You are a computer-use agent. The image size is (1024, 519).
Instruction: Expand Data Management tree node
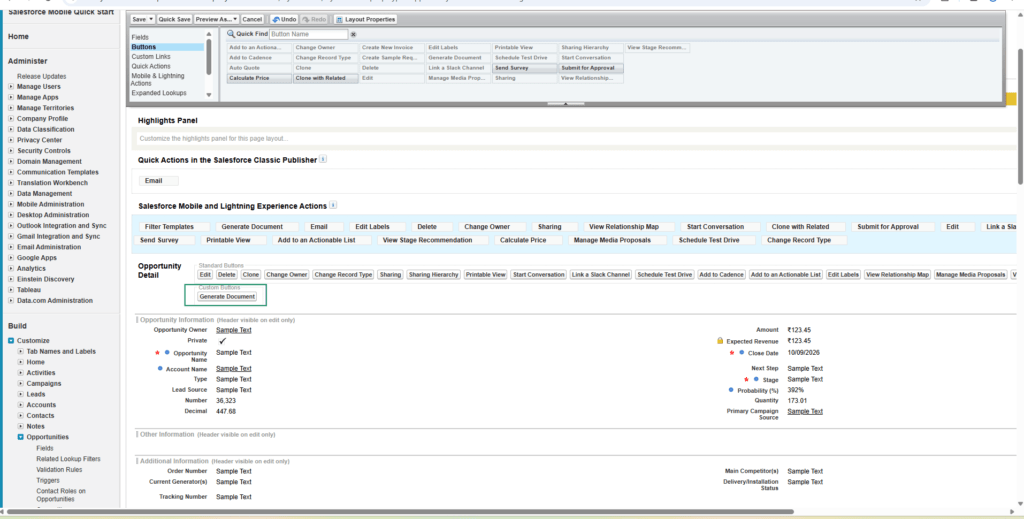11,193
